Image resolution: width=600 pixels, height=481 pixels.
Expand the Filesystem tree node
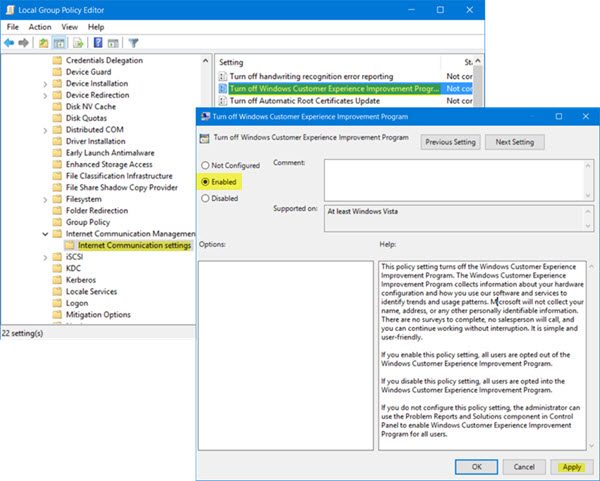click(45, 199)
